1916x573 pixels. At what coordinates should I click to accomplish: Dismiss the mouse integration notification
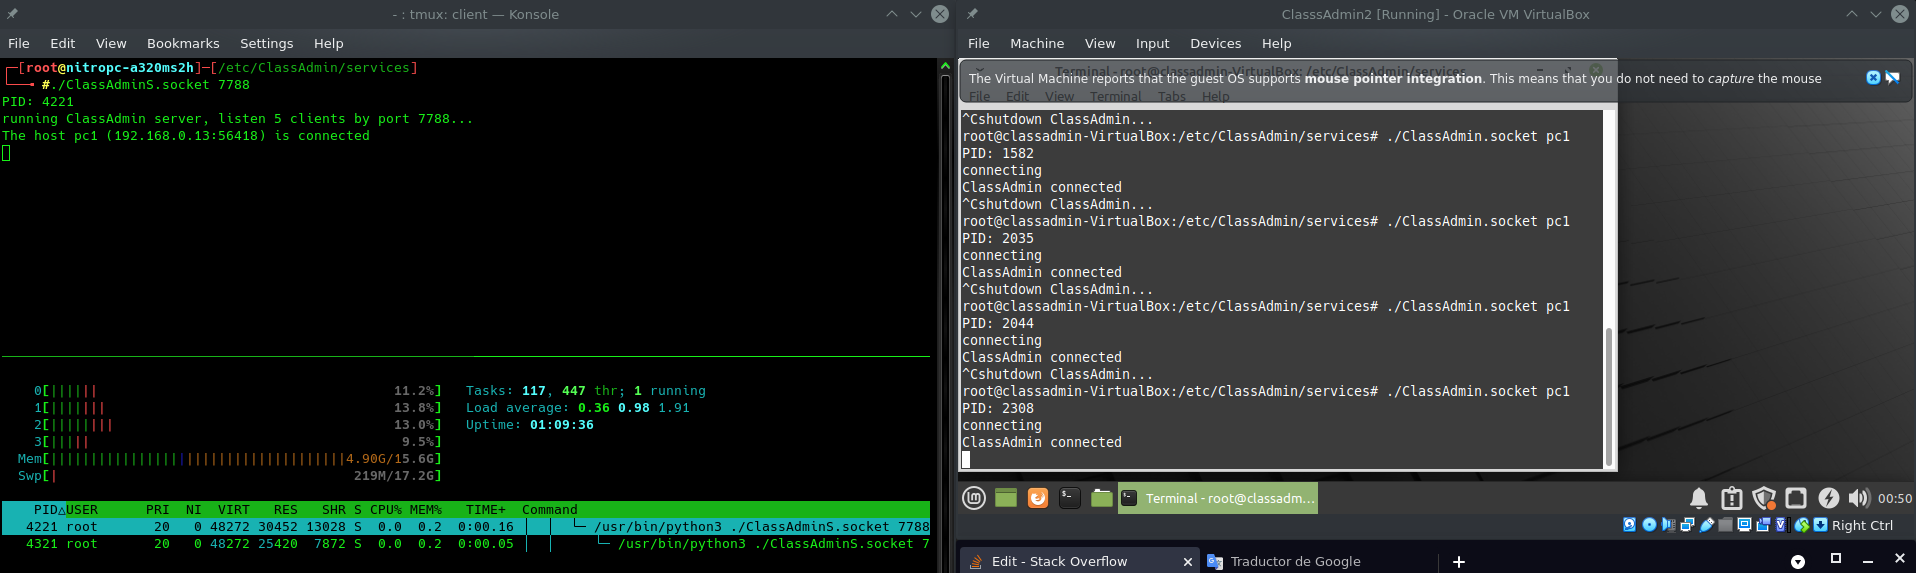pyautogui.click(x=1873, y=78)
